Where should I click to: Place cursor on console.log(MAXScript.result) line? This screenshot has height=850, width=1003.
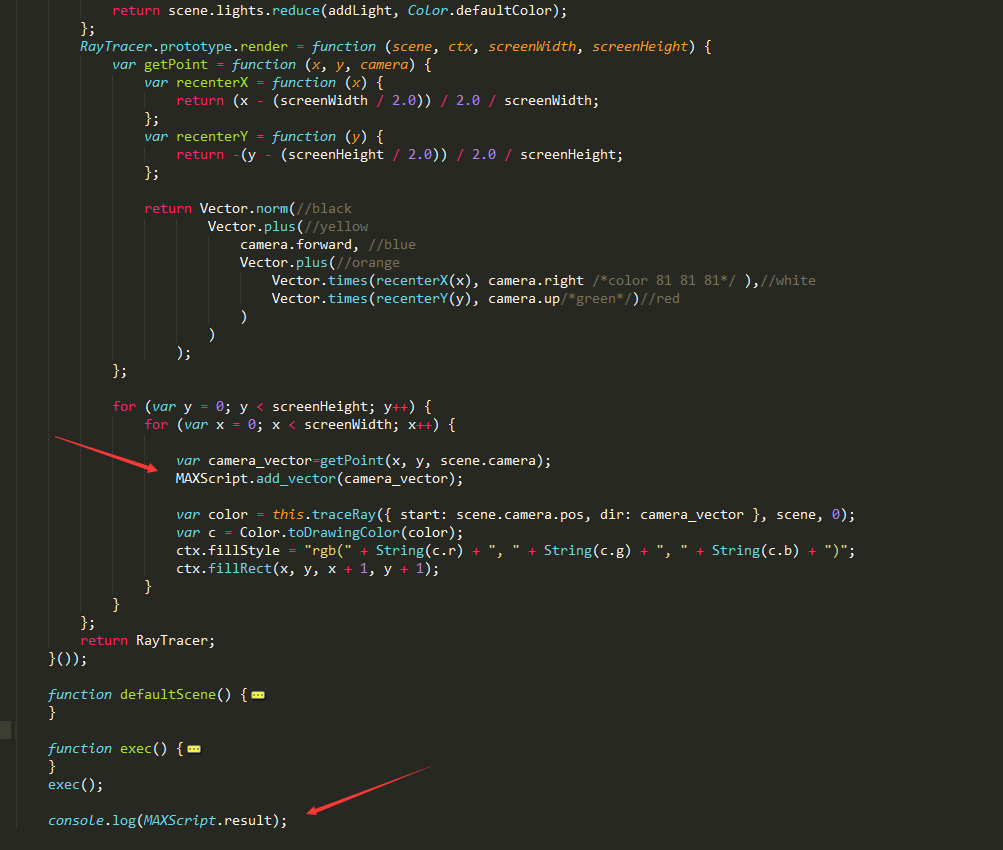coord(167,821)
